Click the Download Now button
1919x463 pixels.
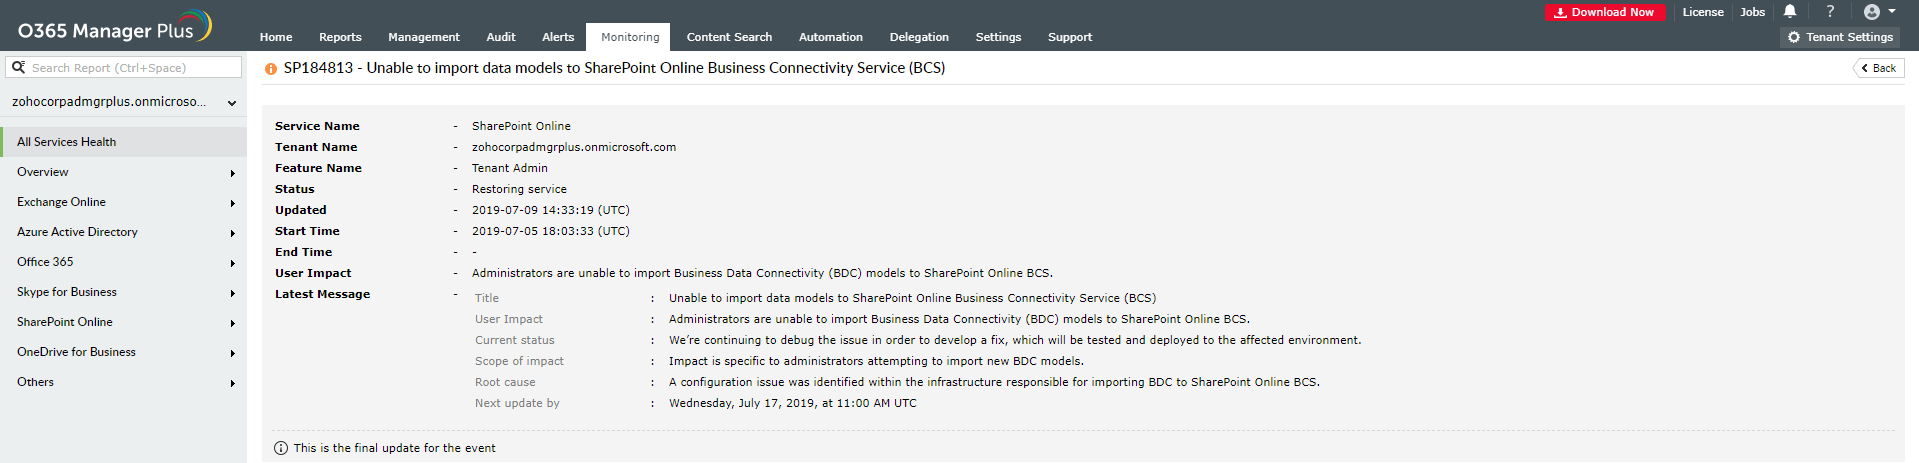(x=1604, y=12)
